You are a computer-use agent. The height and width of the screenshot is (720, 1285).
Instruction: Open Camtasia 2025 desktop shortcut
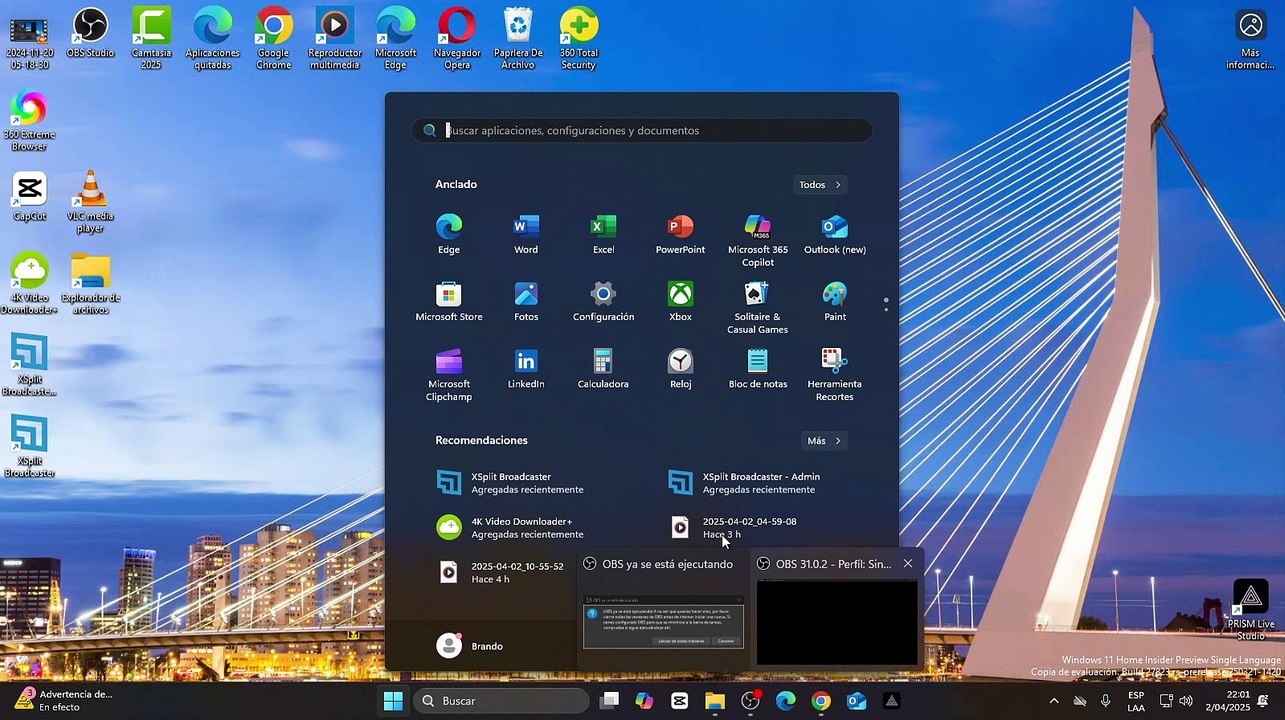(151, 39)
